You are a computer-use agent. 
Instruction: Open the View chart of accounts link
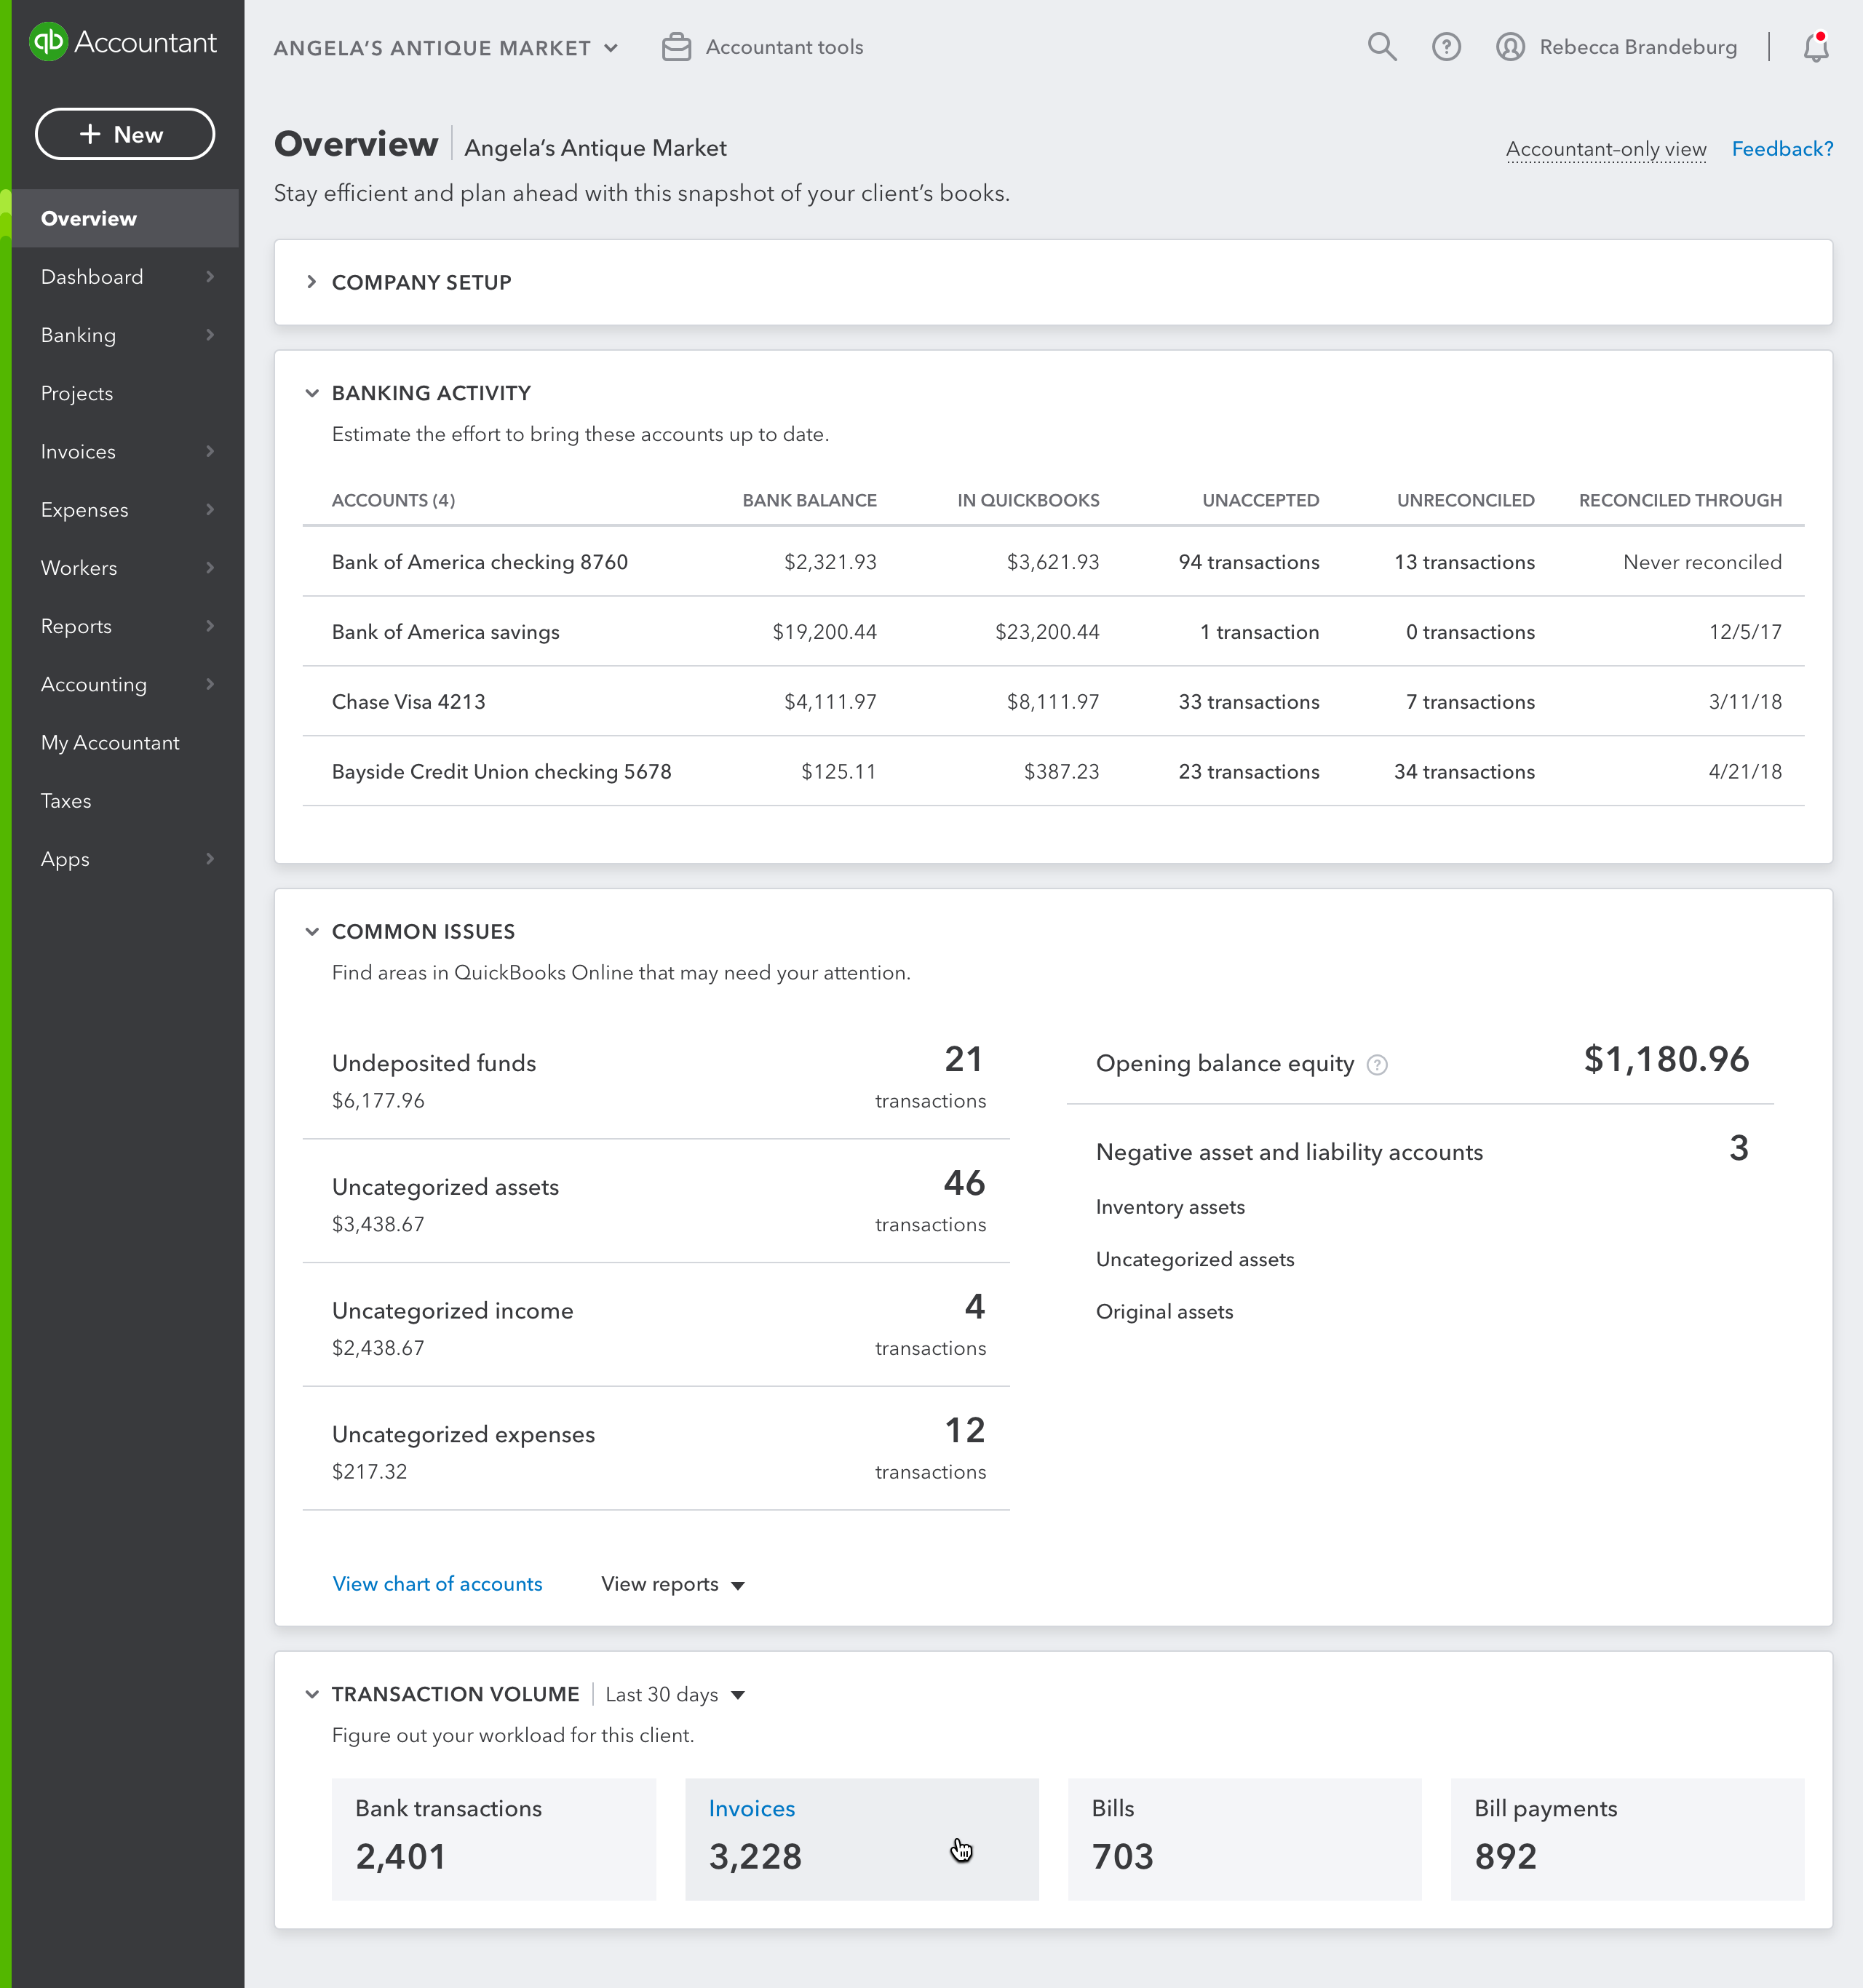(437, 1584)
